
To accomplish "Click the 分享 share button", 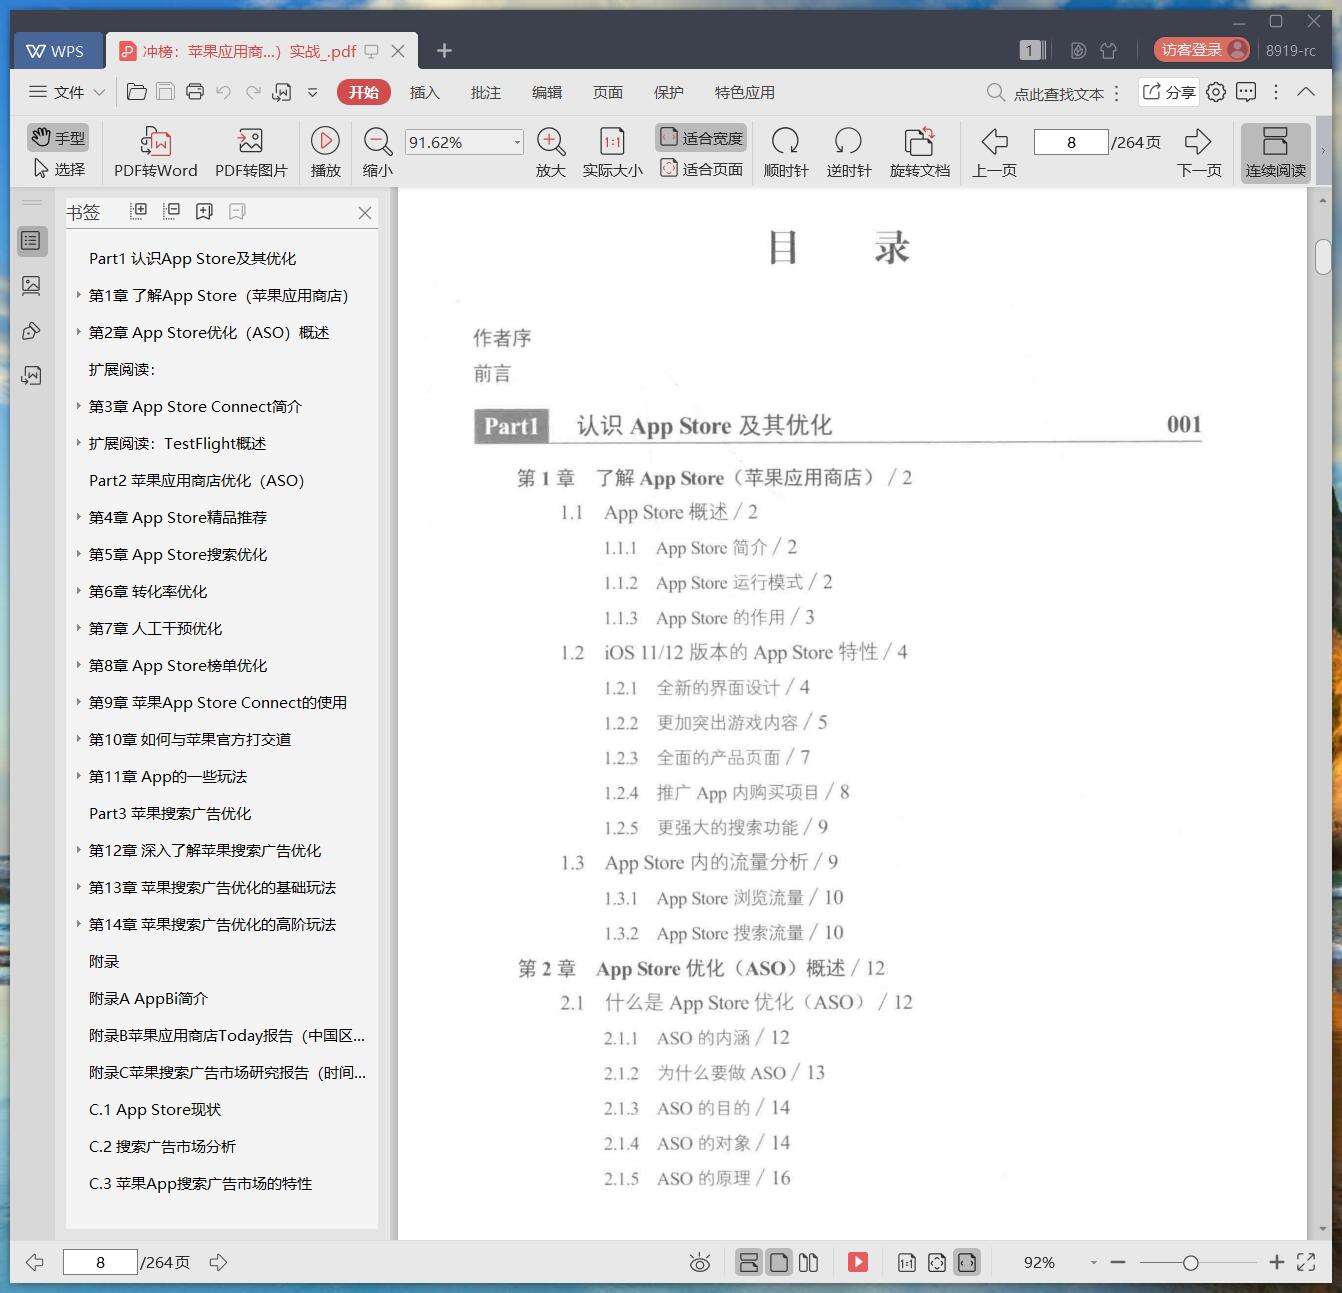I will point(1168,92).
